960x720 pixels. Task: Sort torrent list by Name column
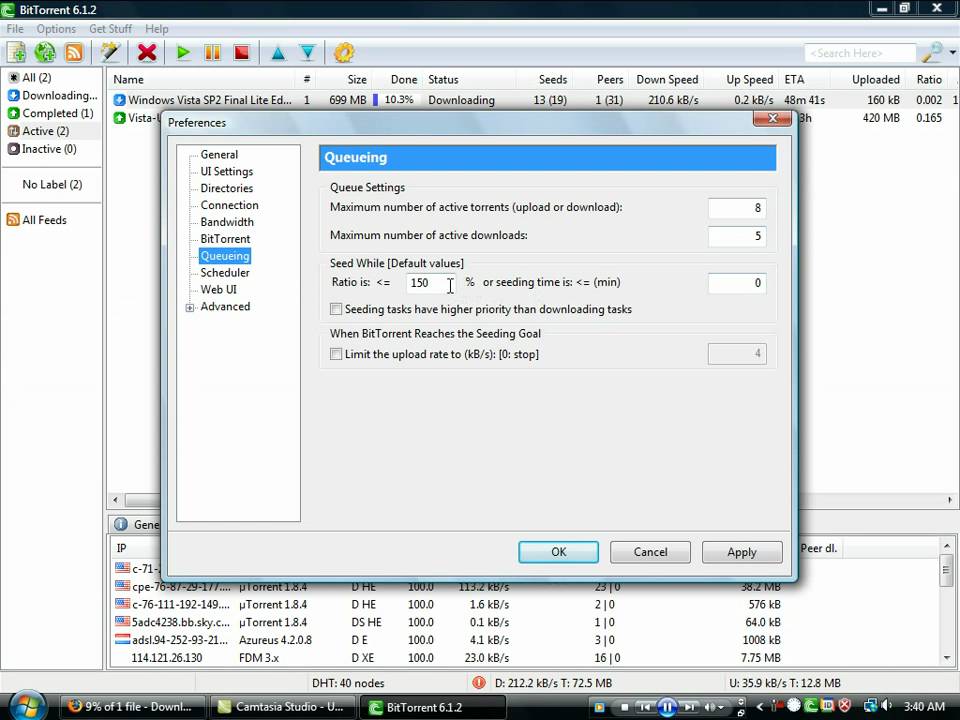(202, 80)
